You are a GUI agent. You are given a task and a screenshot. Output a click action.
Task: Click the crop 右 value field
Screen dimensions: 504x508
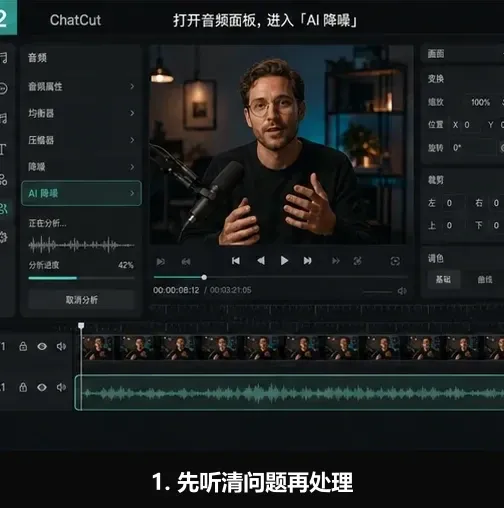497,203
